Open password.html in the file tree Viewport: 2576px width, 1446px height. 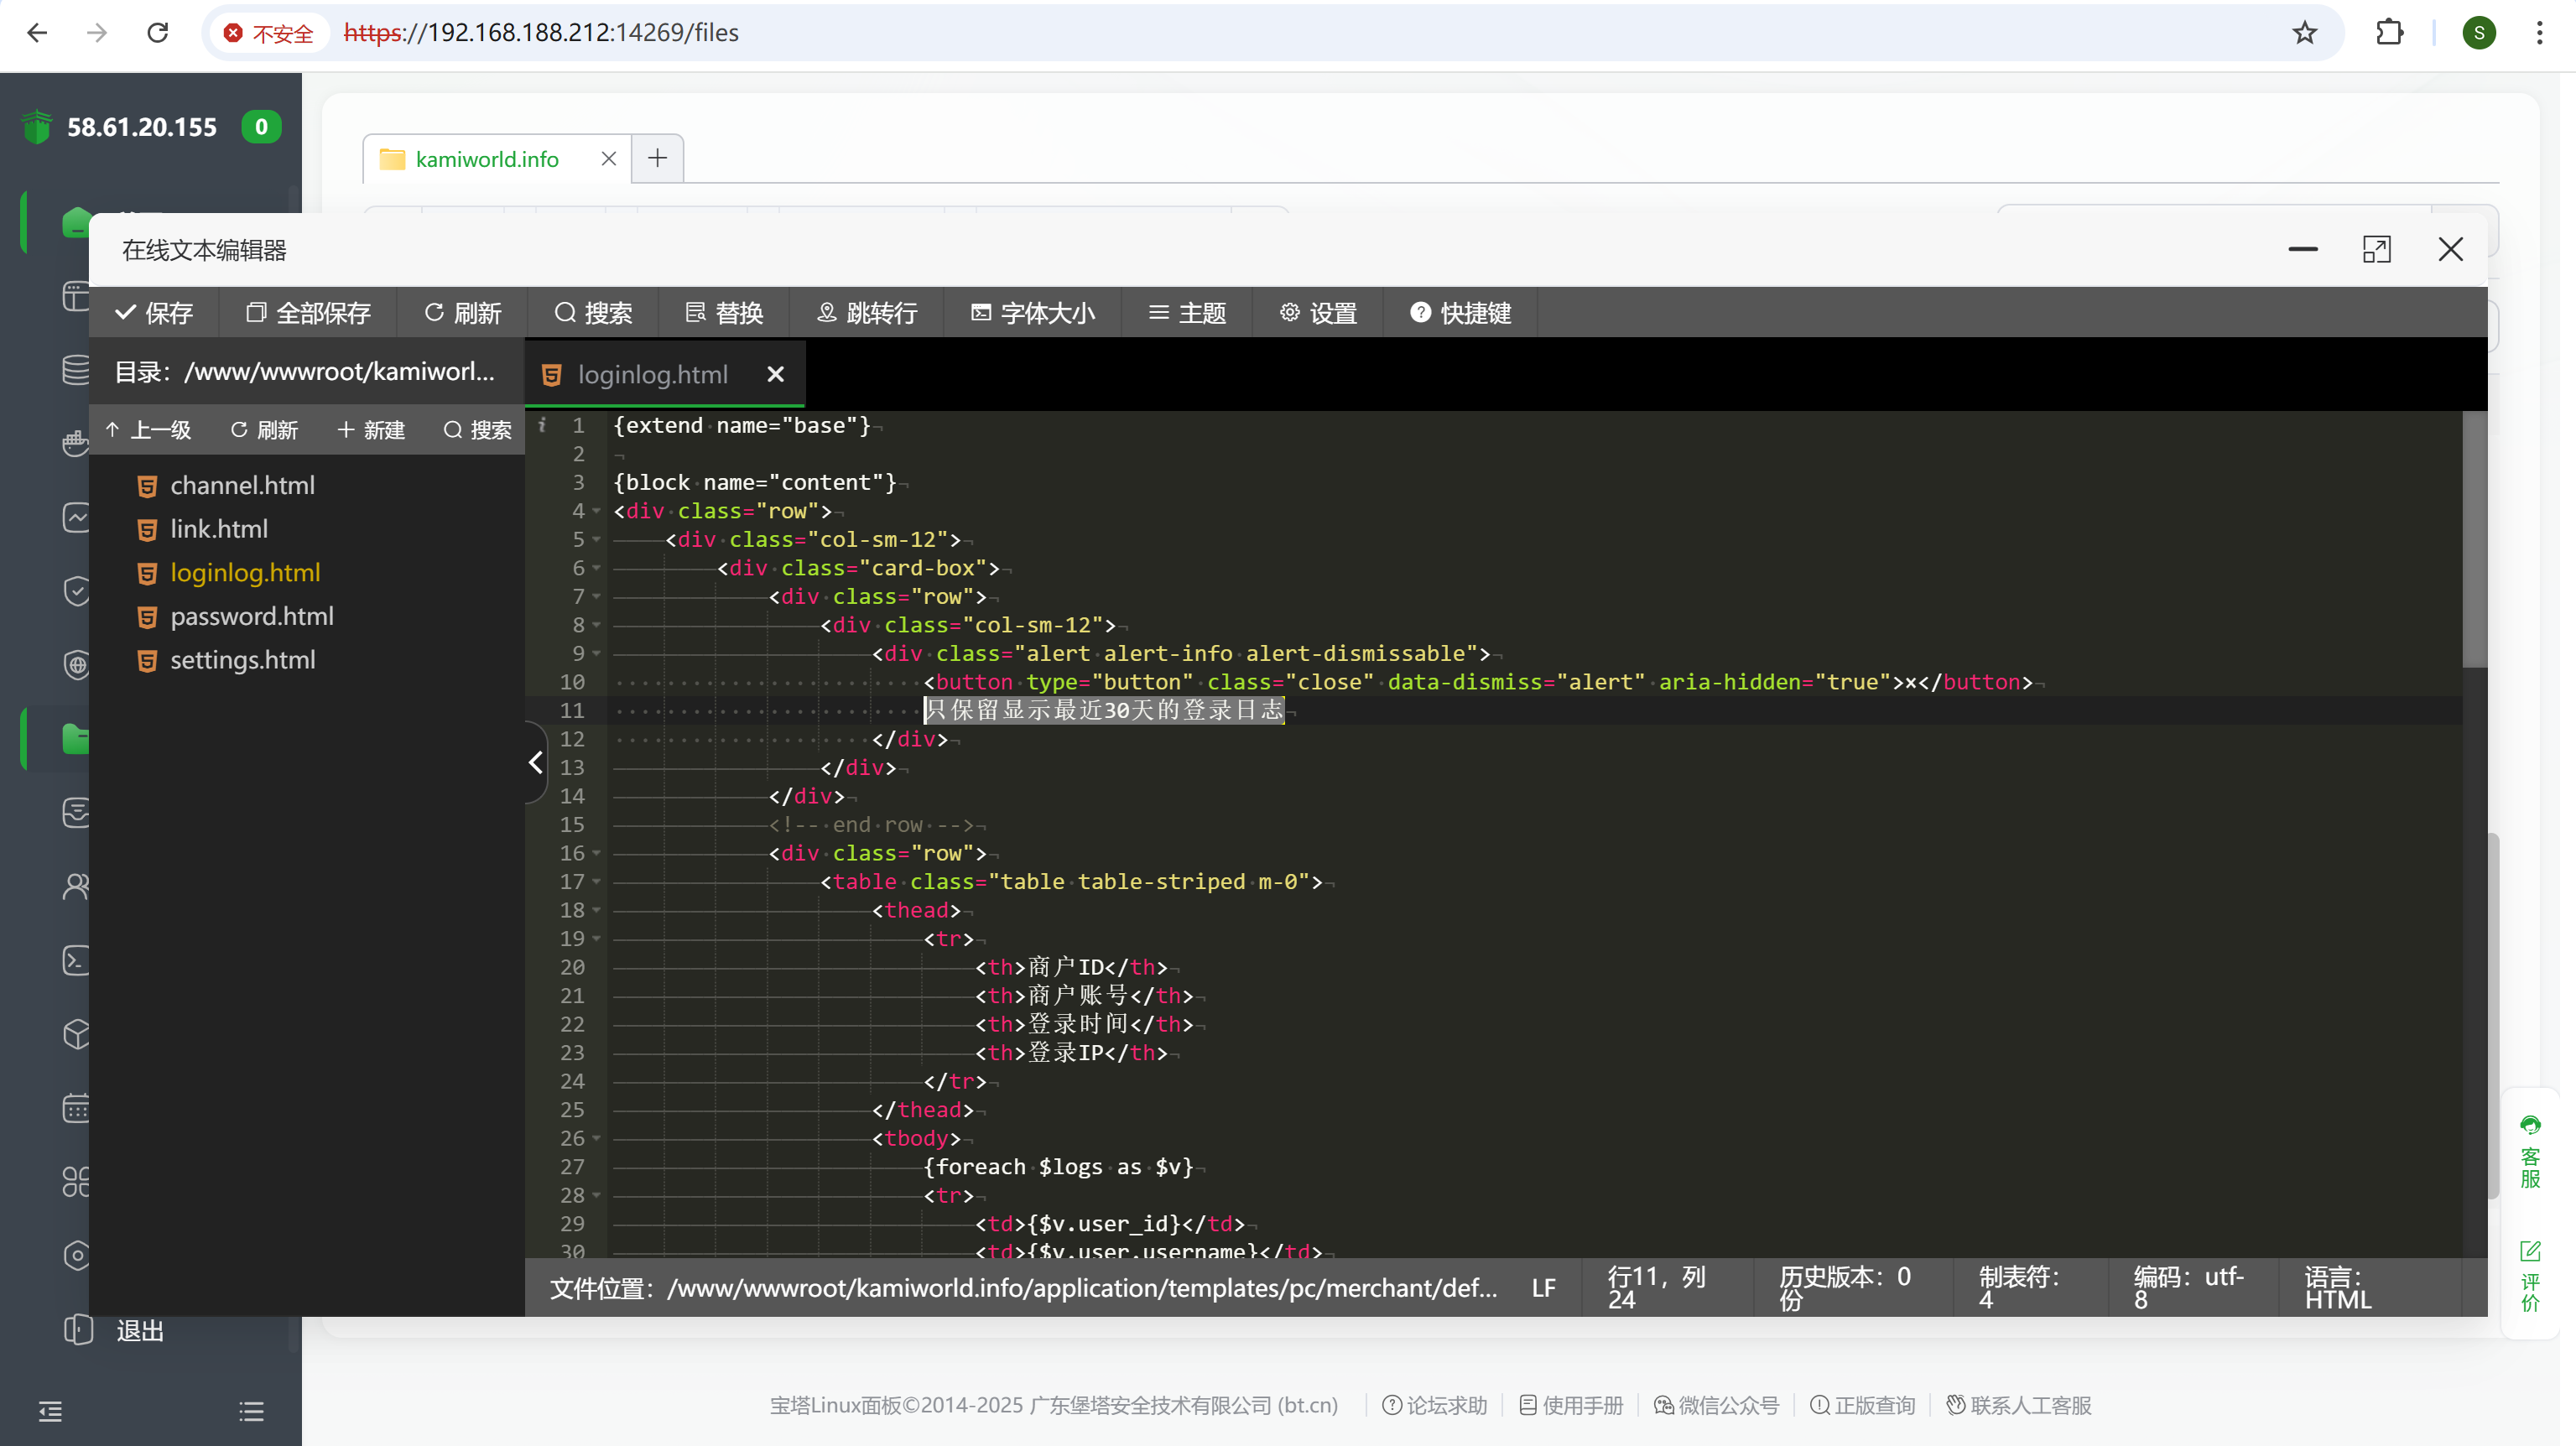(x=251, y=616)
